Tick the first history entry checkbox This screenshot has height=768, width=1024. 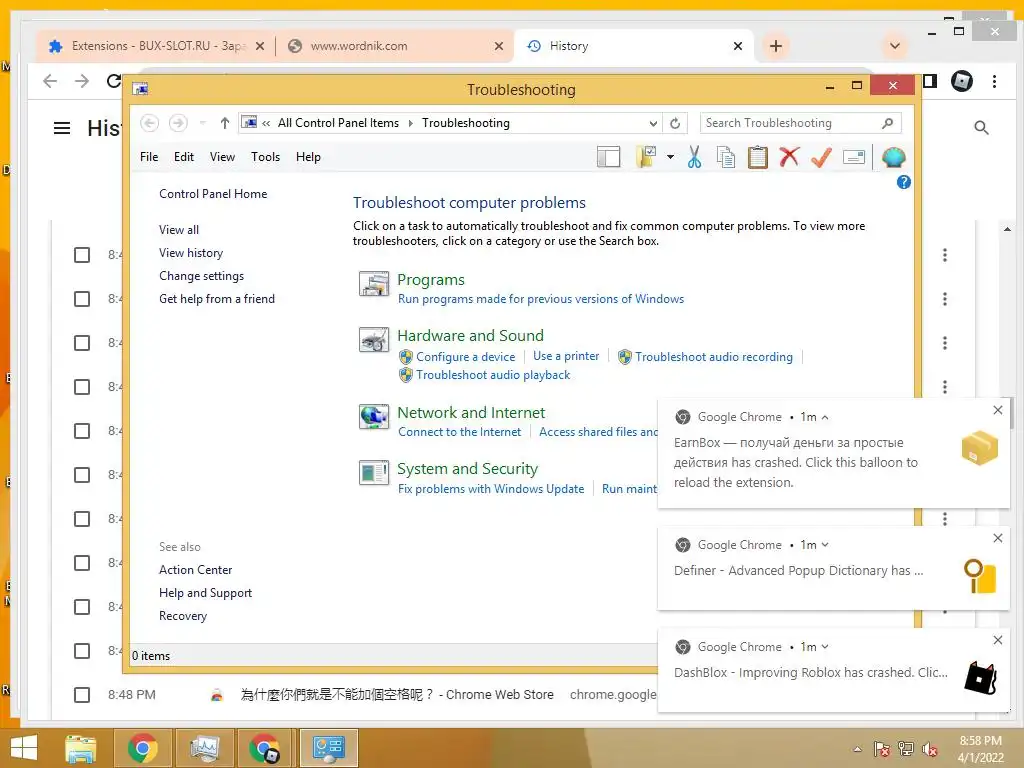coord(82,255)
